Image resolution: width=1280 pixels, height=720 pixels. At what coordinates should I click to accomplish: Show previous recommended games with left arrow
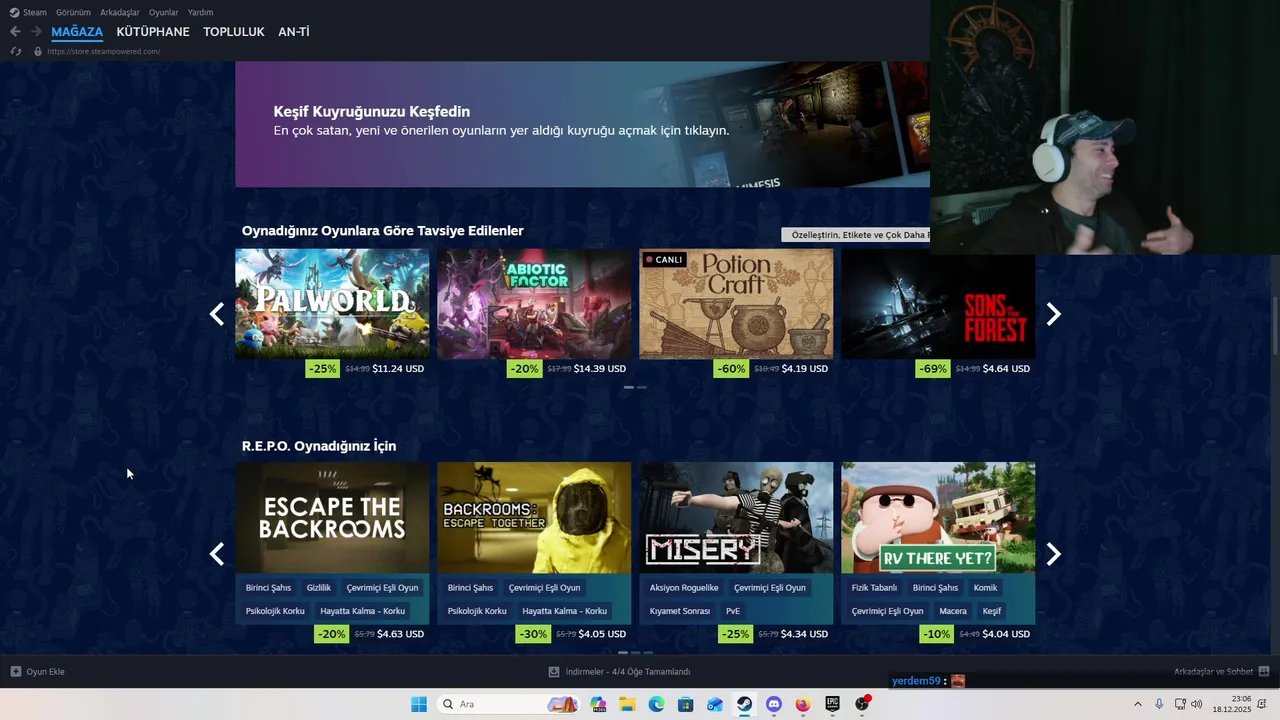pyautogui.click(x=217, y=314)
